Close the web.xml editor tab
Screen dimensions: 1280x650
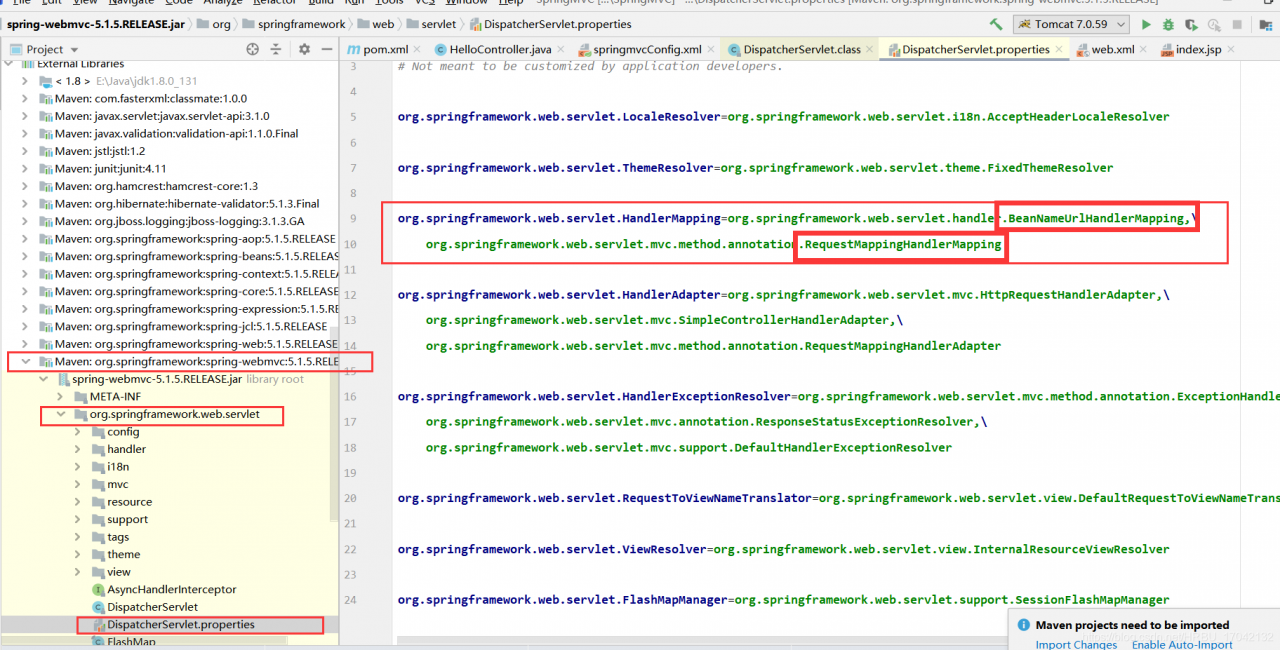coord(1145,49)
